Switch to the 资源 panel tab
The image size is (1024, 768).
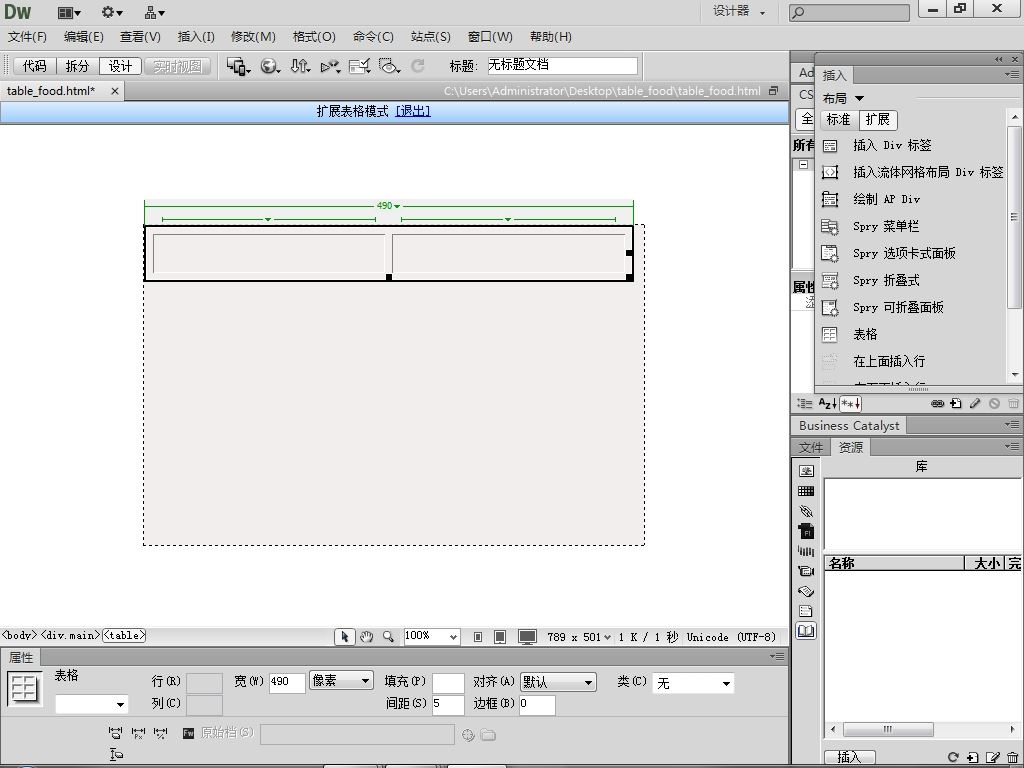click(x=851, y=447)
